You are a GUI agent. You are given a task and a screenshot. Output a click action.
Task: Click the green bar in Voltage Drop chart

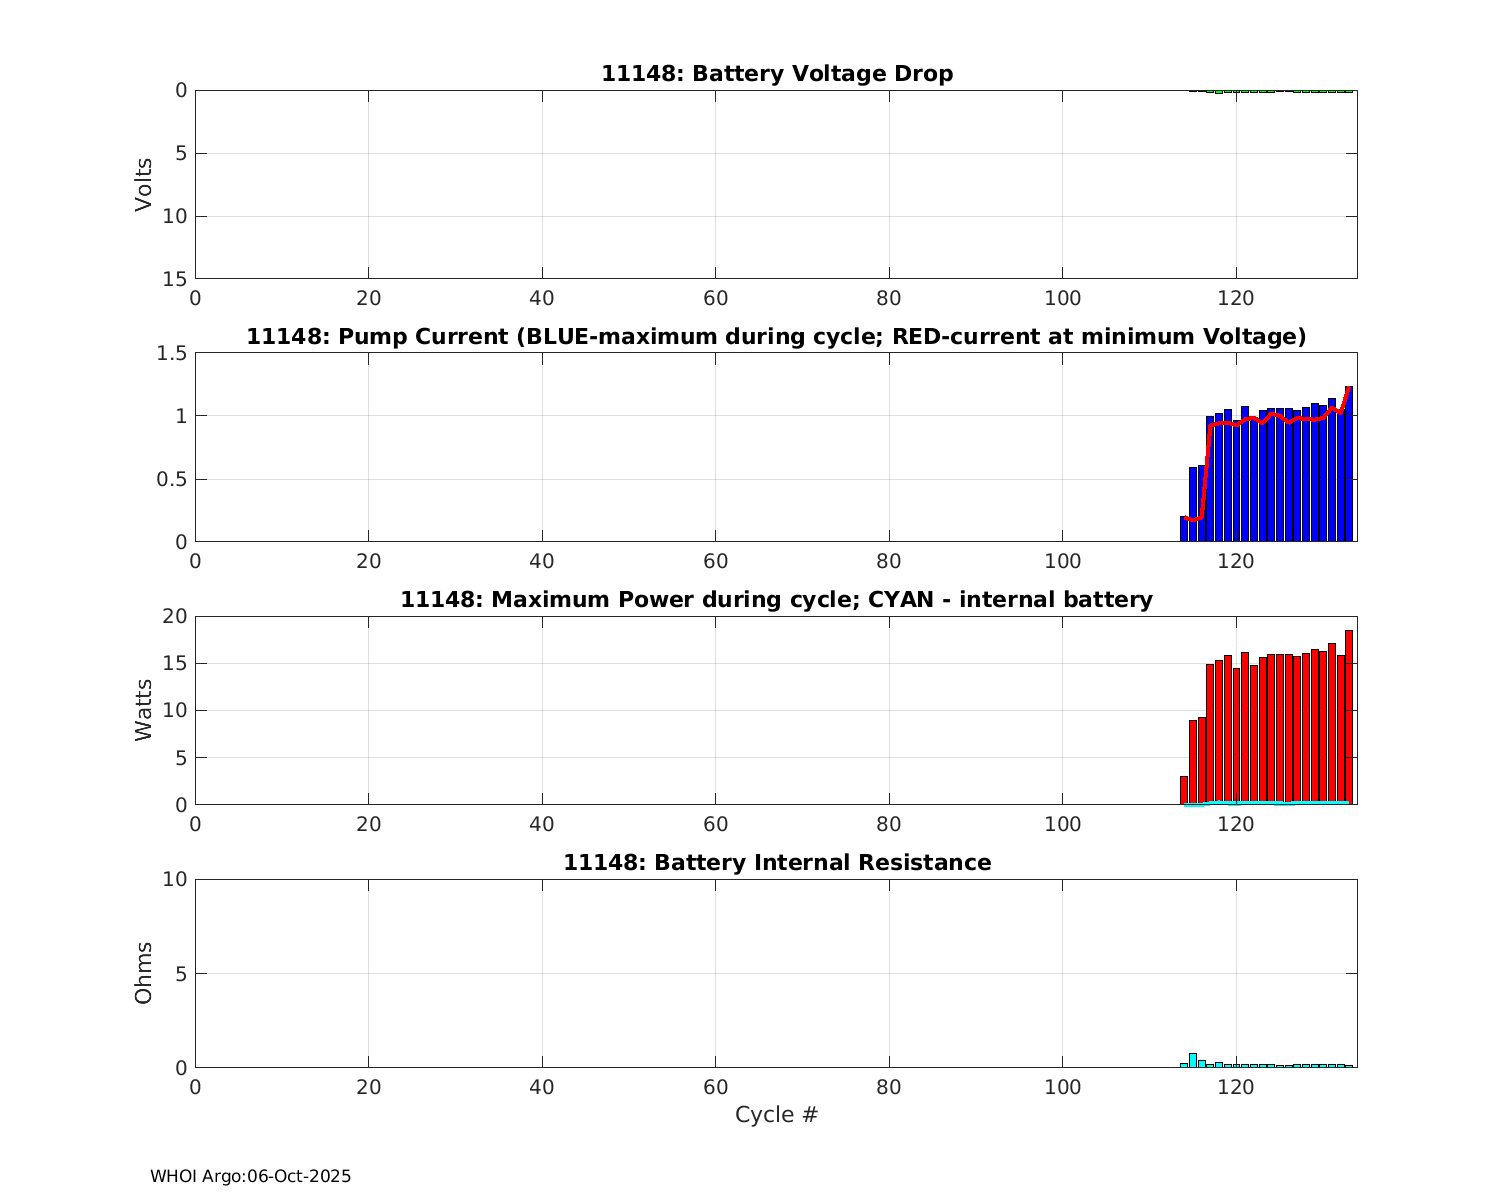coord(1219,92)
